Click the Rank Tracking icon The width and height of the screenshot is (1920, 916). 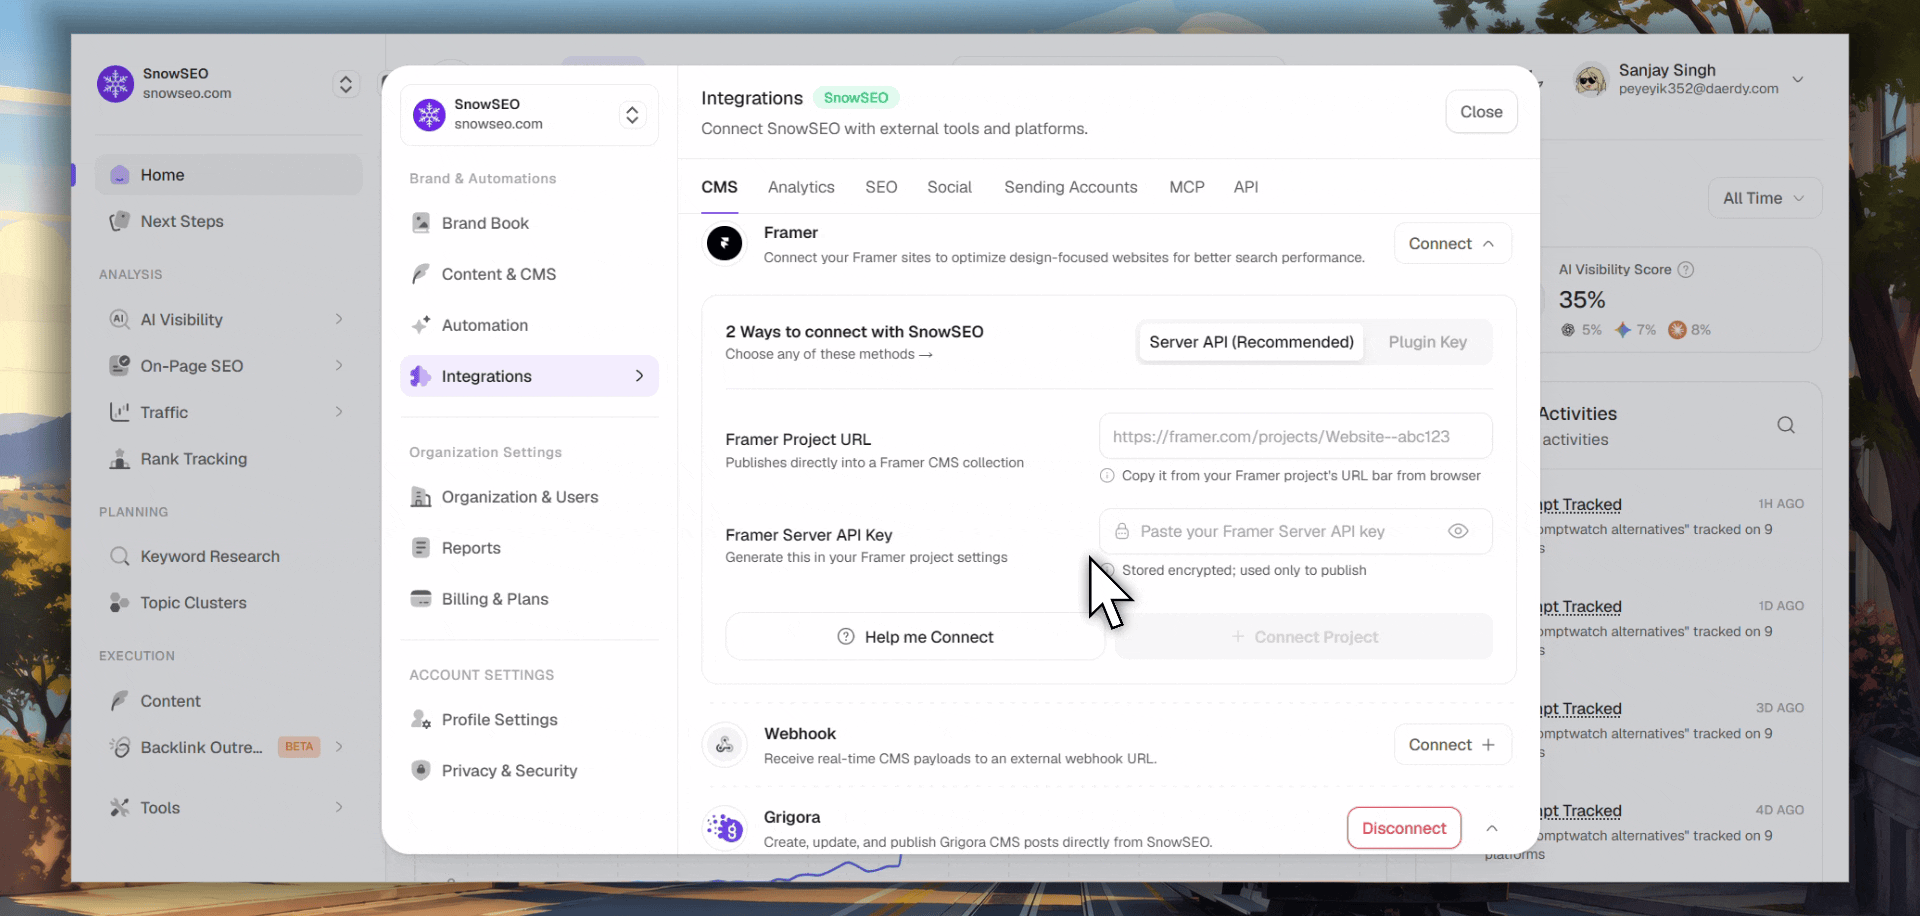pos(120,459)
